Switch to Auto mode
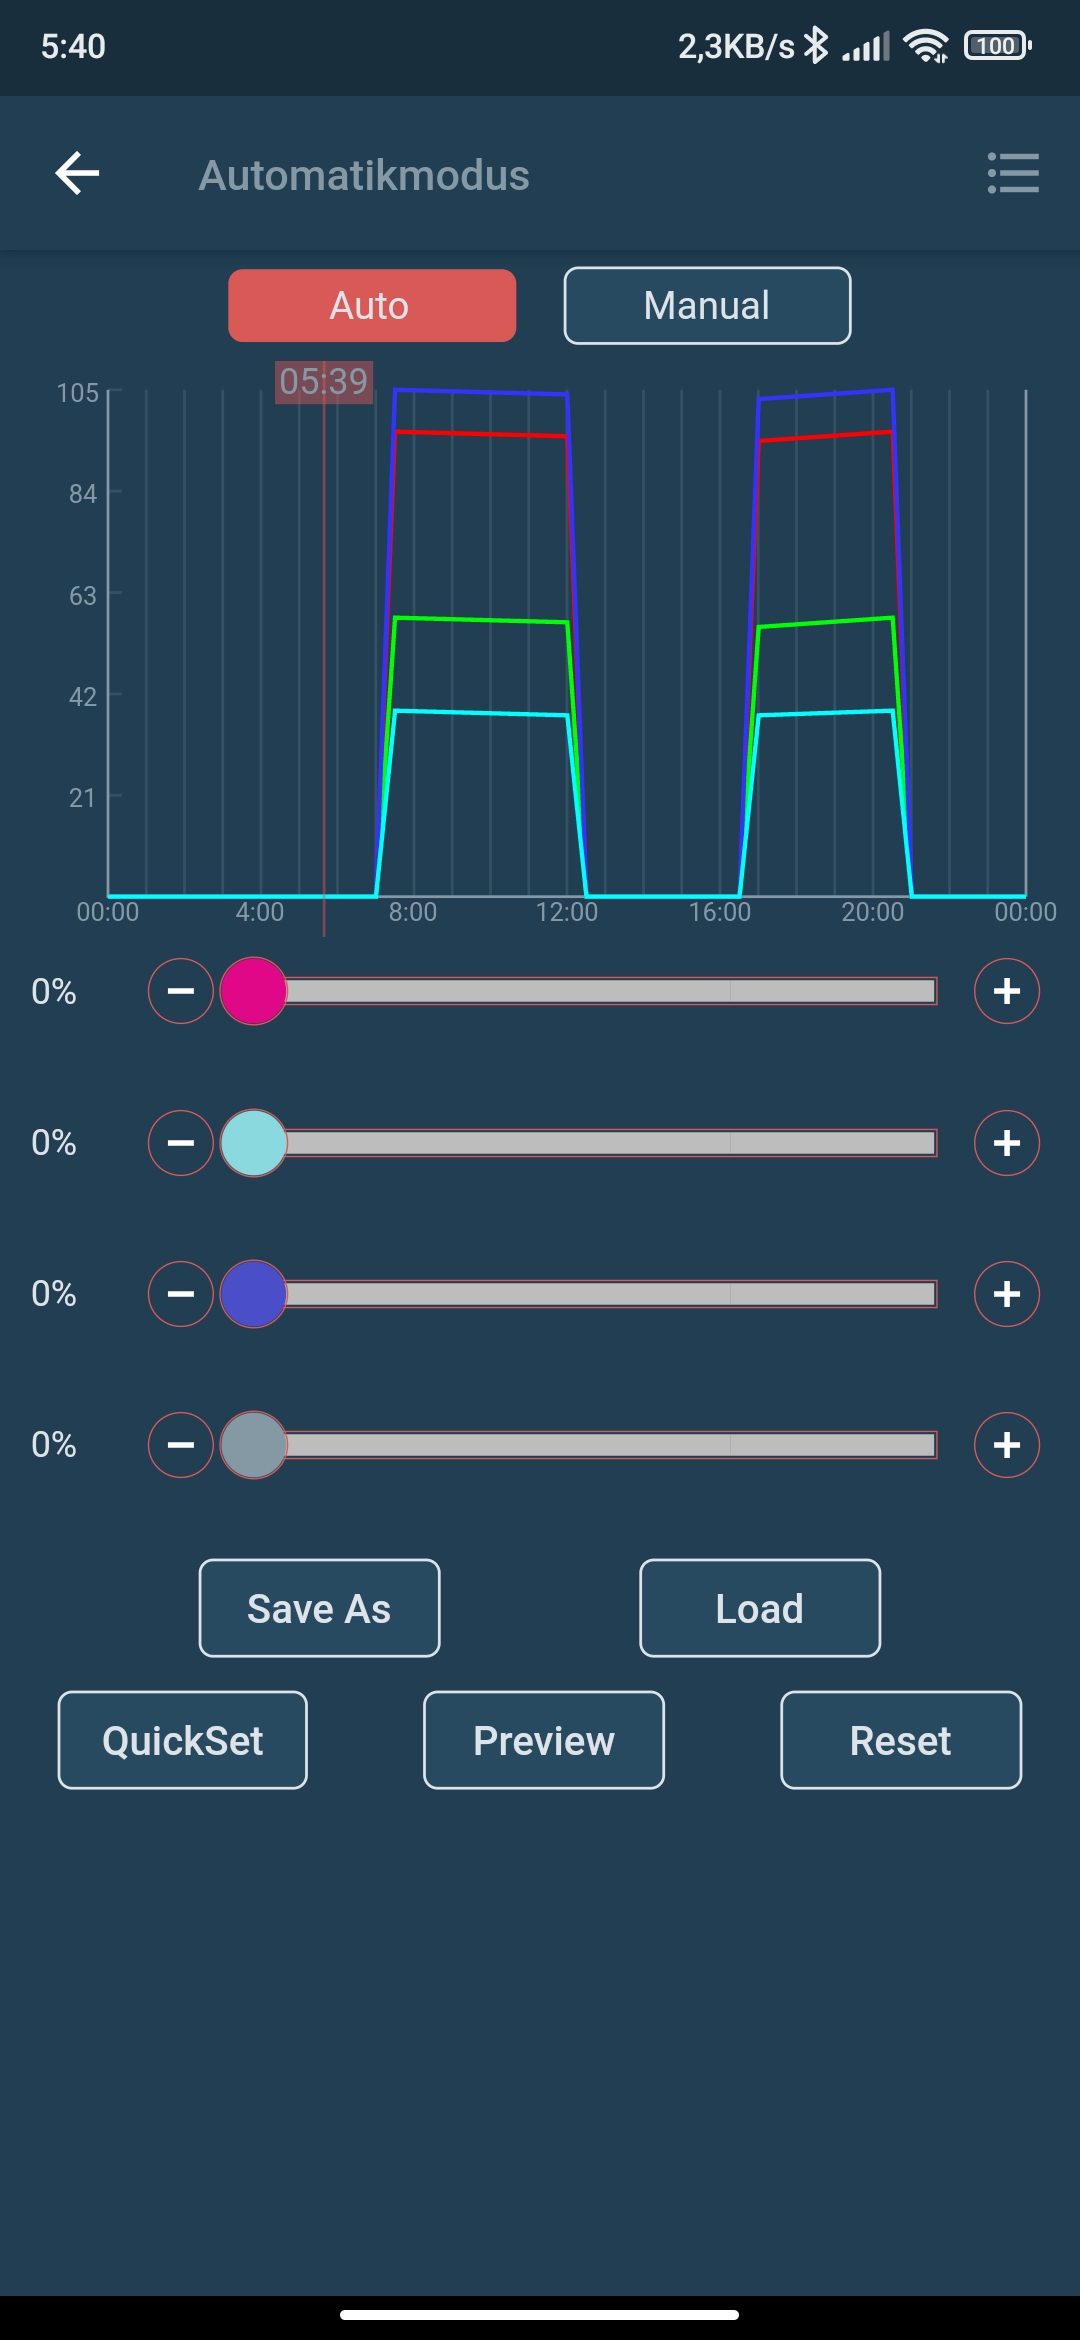1080x2340 pixels. pos(372,306)
